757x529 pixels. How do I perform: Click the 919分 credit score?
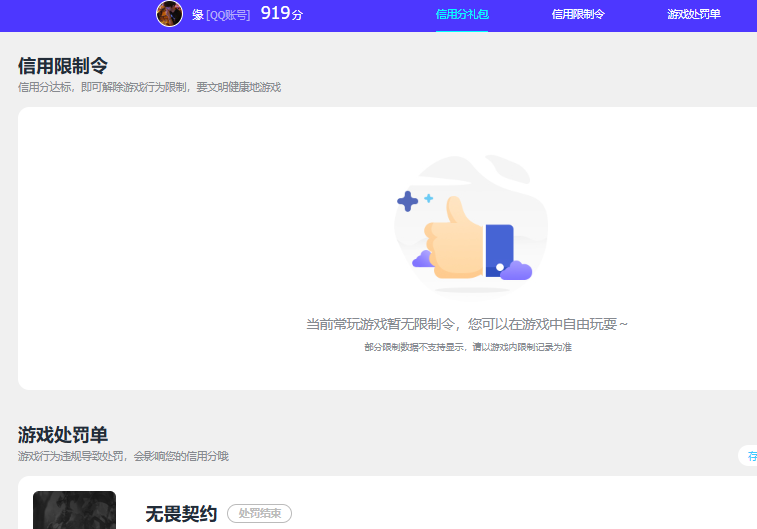click(x=281, y=14)
